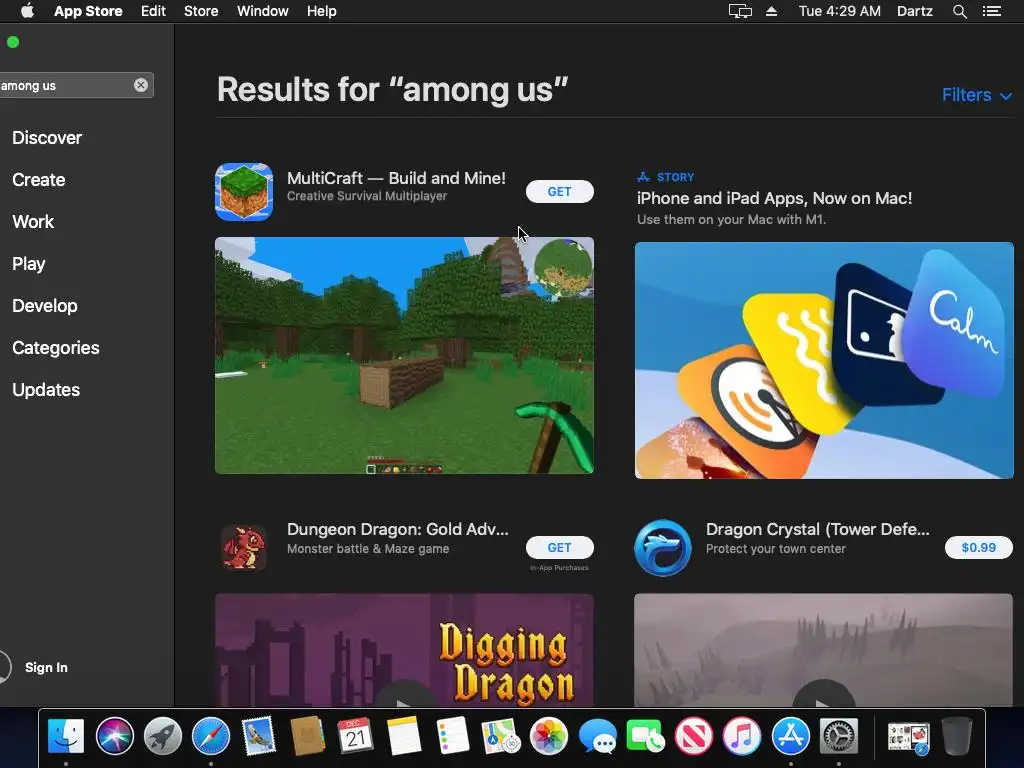The image size is (1024, 768).
Task: Click the screen mirroring menu bar icon
Action: (740, 11)
